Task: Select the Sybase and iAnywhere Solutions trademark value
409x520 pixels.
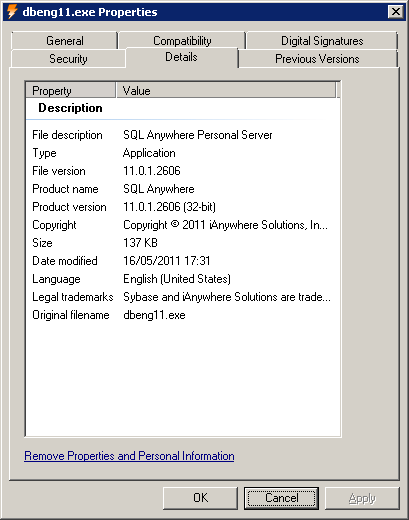Action: [x=227, y=297]
